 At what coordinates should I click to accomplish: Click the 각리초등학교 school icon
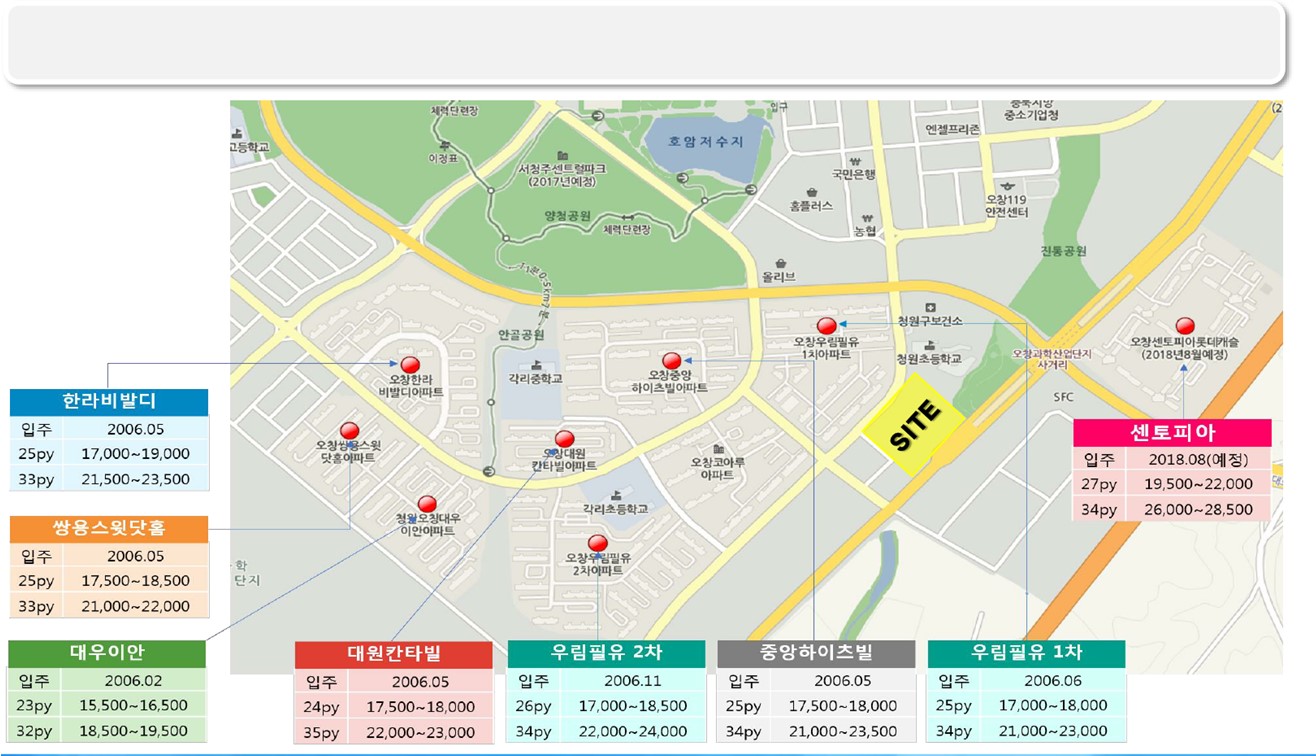coord(614,494)
